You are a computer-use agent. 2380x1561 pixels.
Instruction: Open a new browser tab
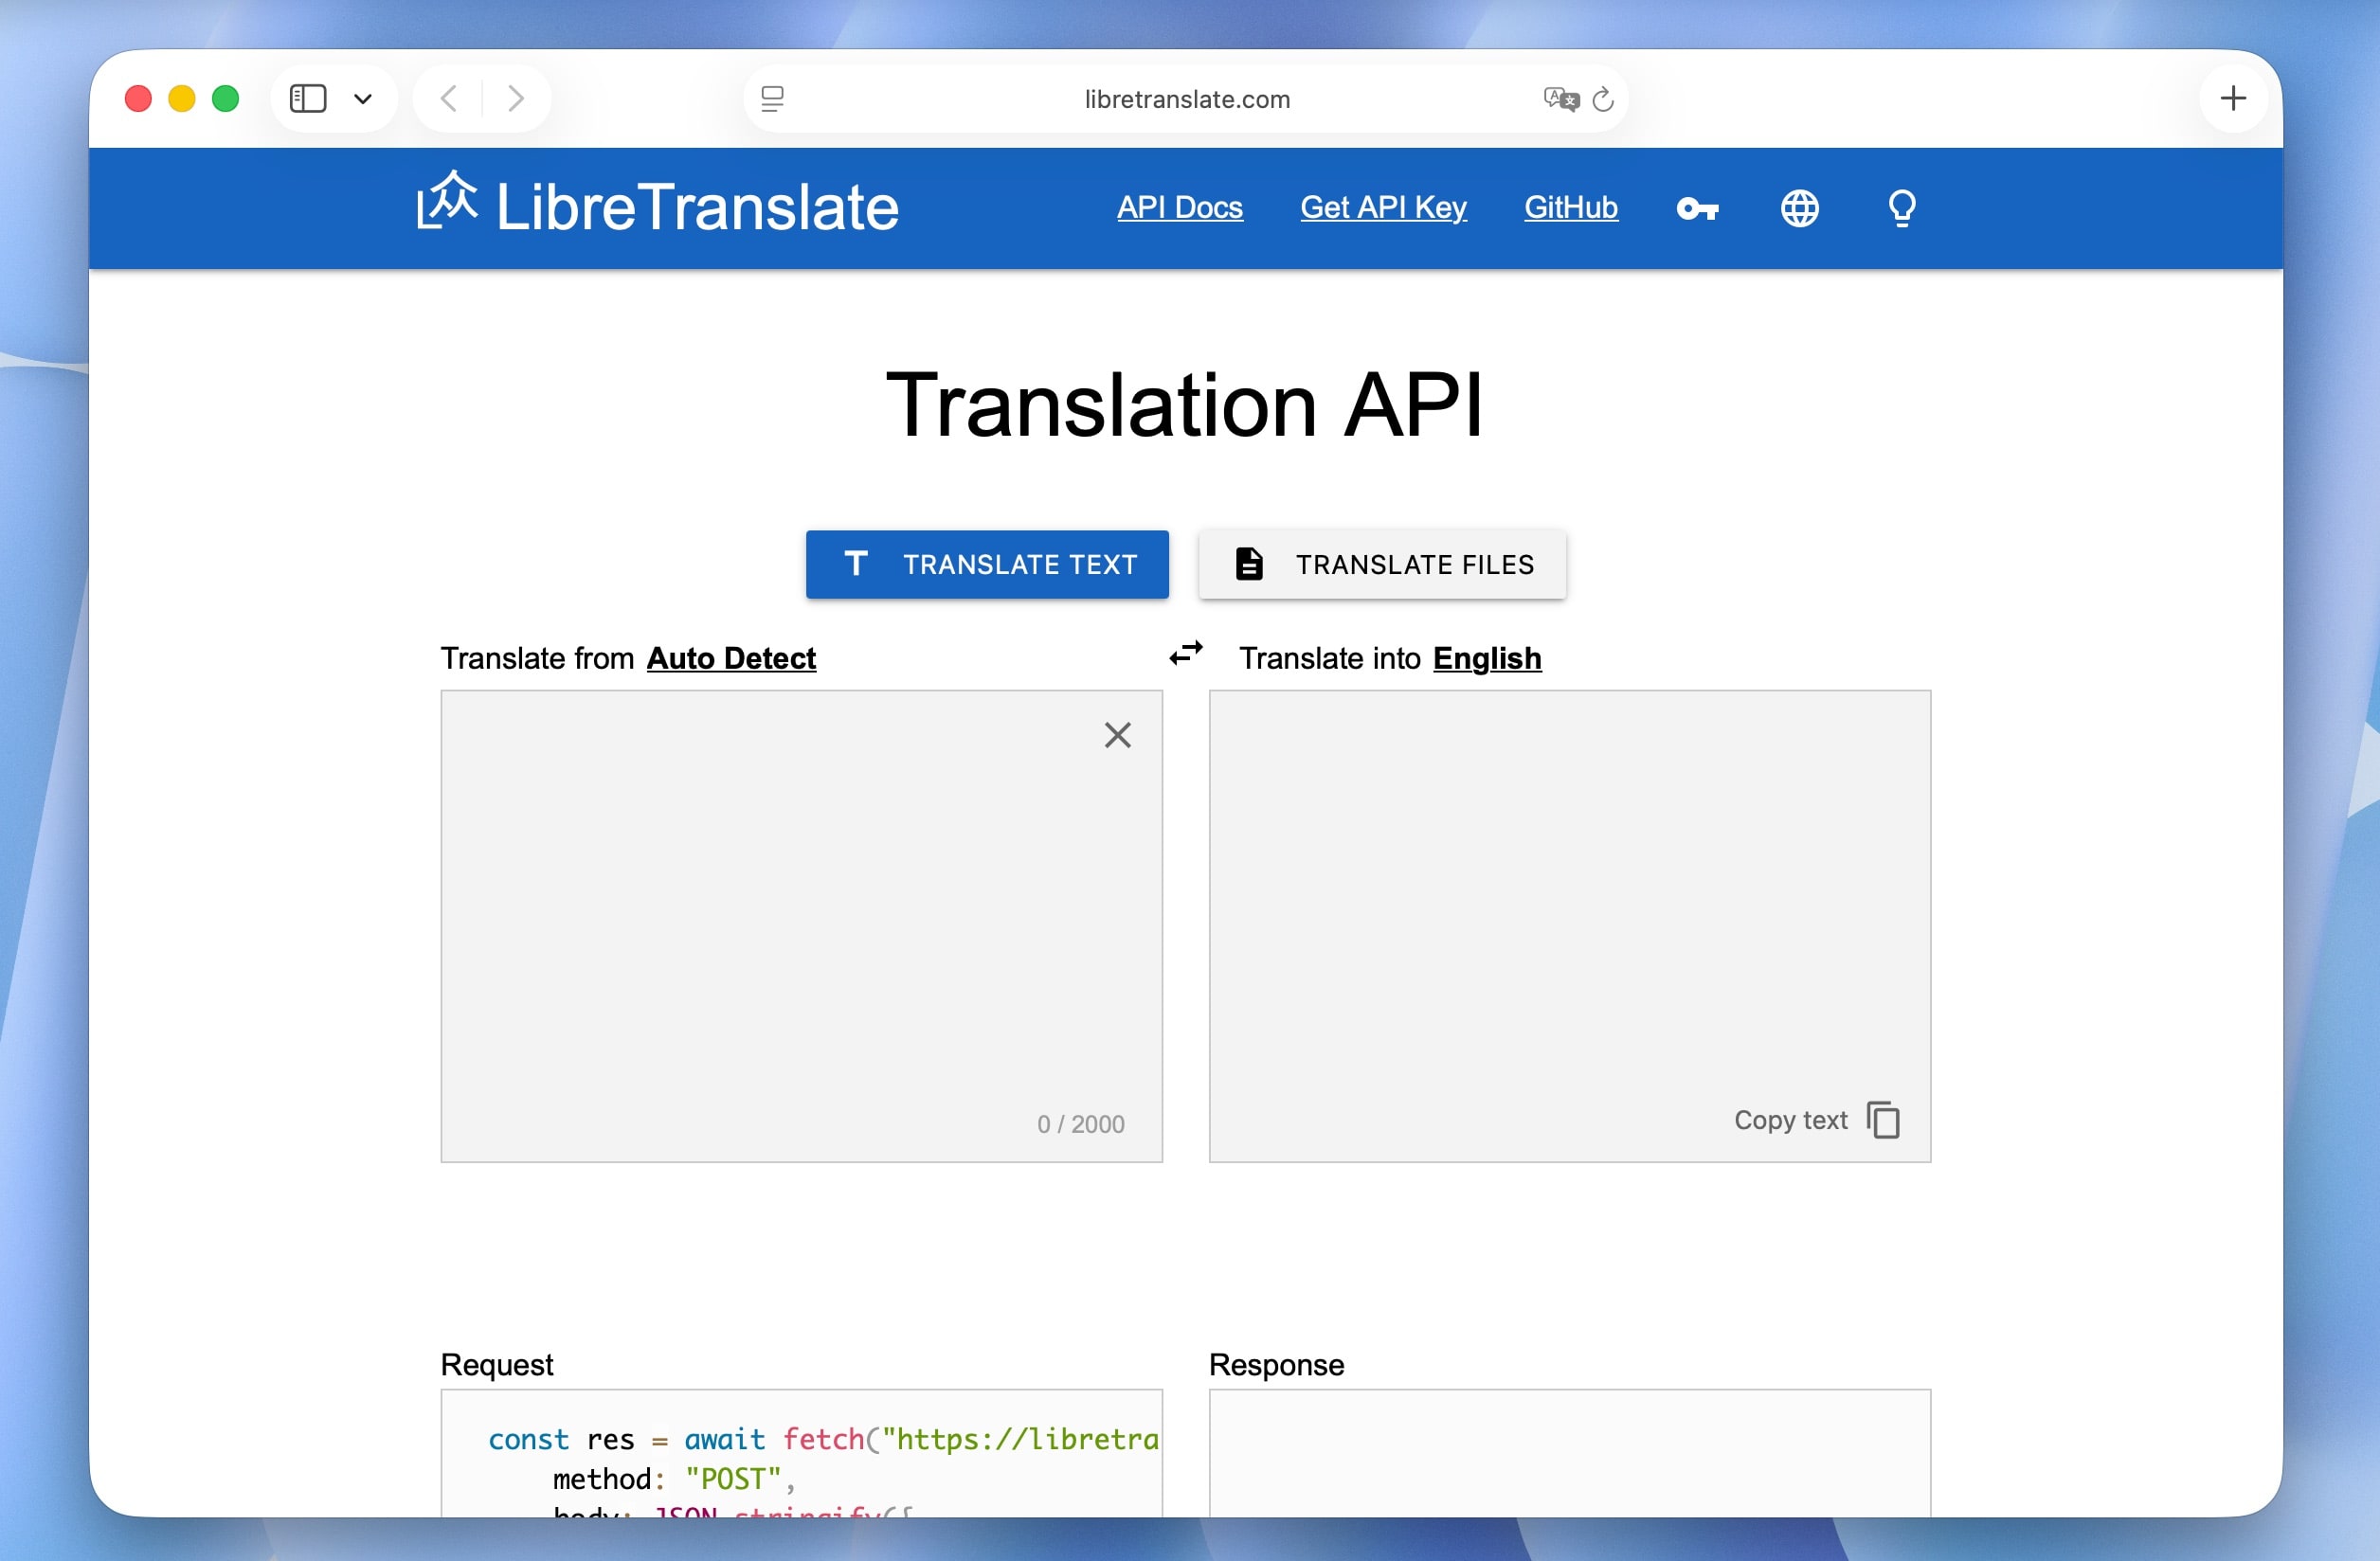[2235, 97]
